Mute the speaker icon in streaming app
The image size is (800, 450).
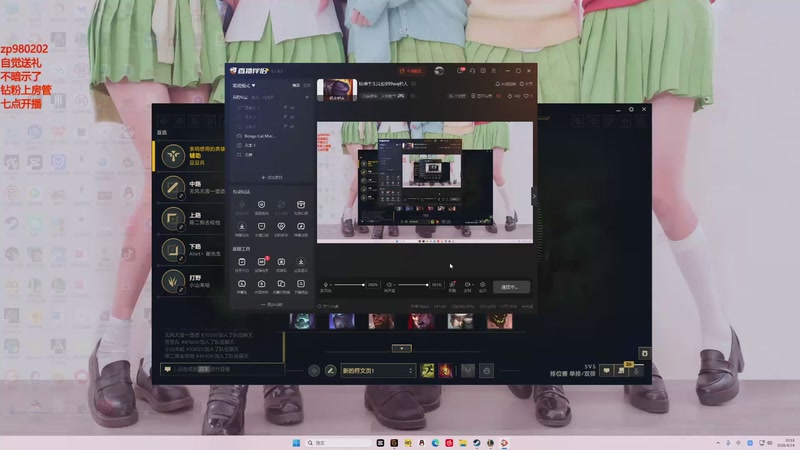point(389,285)
